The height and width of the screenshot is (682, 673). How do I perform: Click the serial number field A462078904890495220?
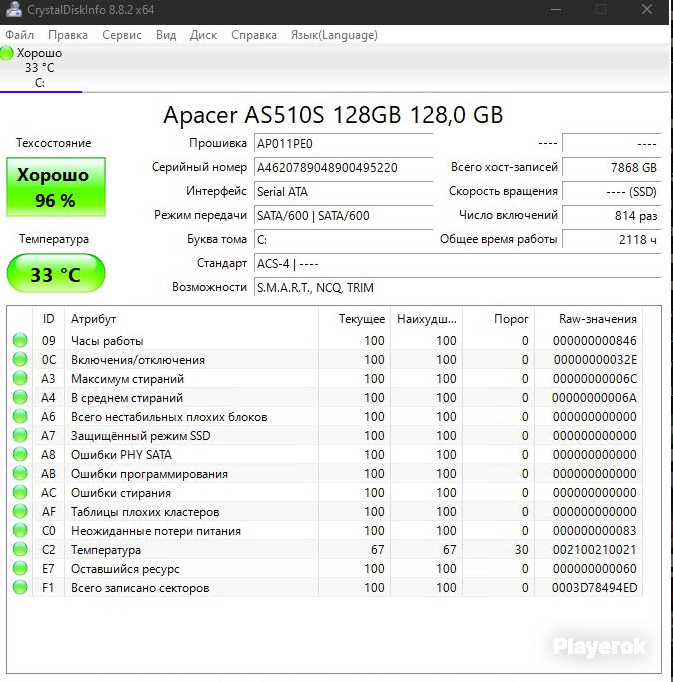click(343, 167)
